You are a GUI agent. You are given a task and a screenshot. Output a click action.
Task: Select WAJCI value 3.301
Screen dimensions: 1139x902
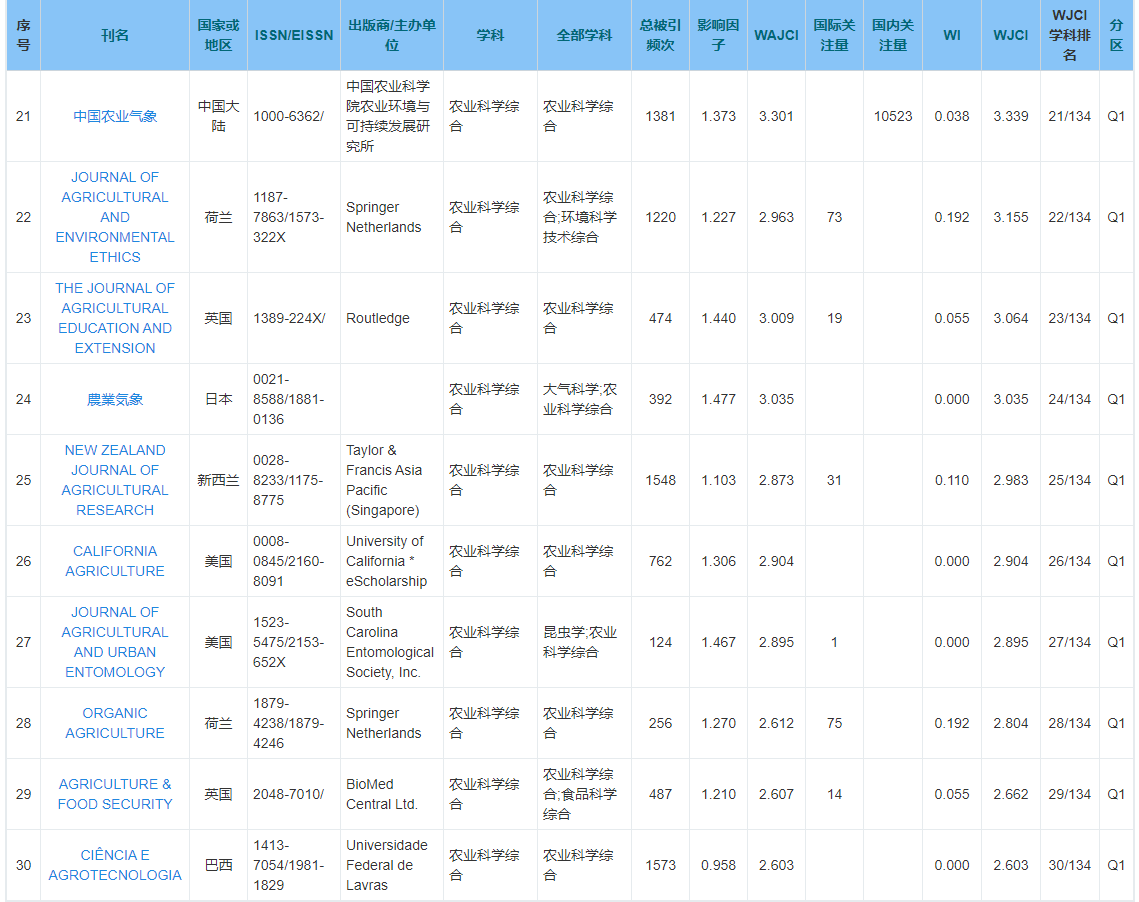(x=777, y=116)
